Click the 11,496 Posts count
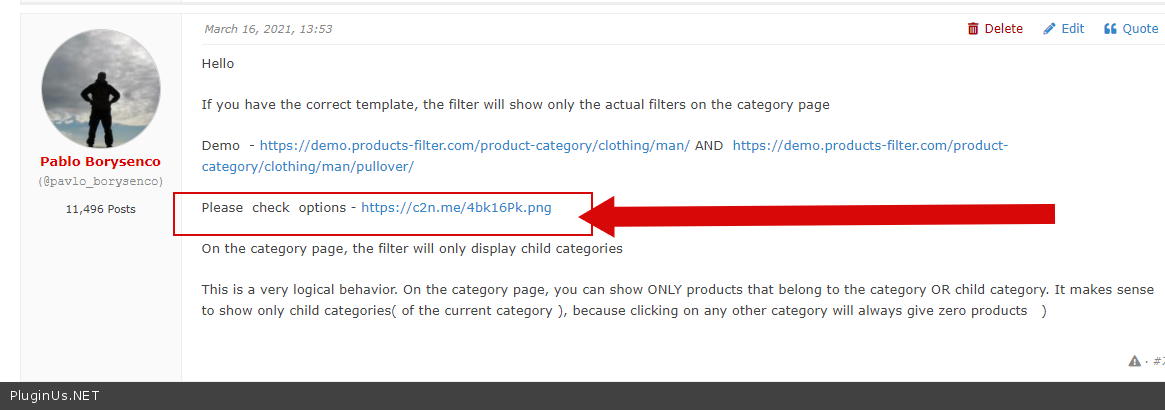 [x=100, y=209]
